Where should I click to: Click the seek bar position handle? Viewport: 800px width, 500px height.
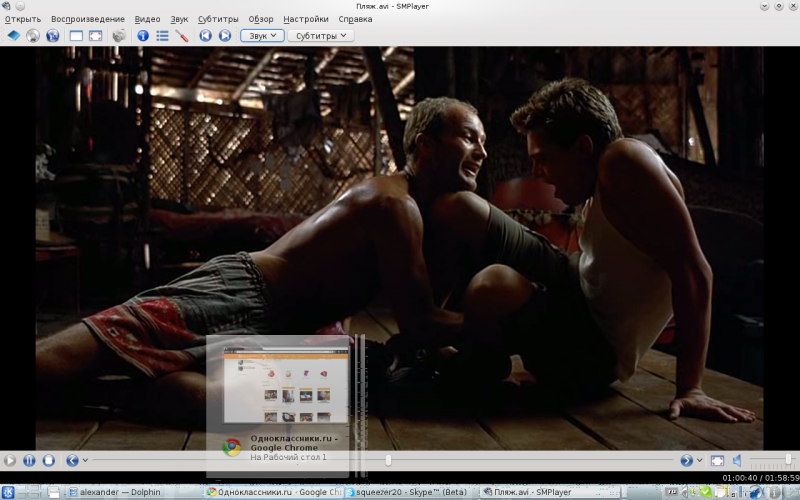point(388,460)
